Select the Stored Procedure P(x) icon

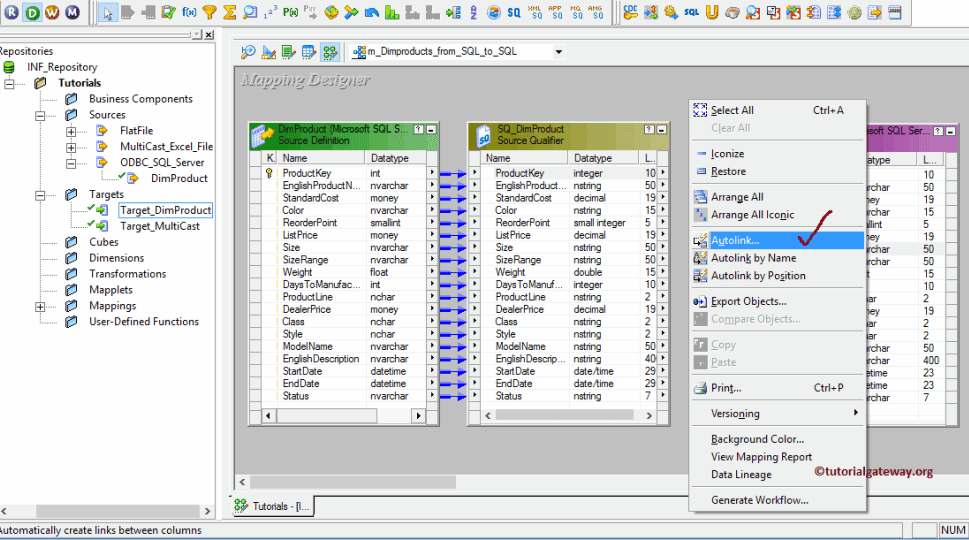(290, 12)
